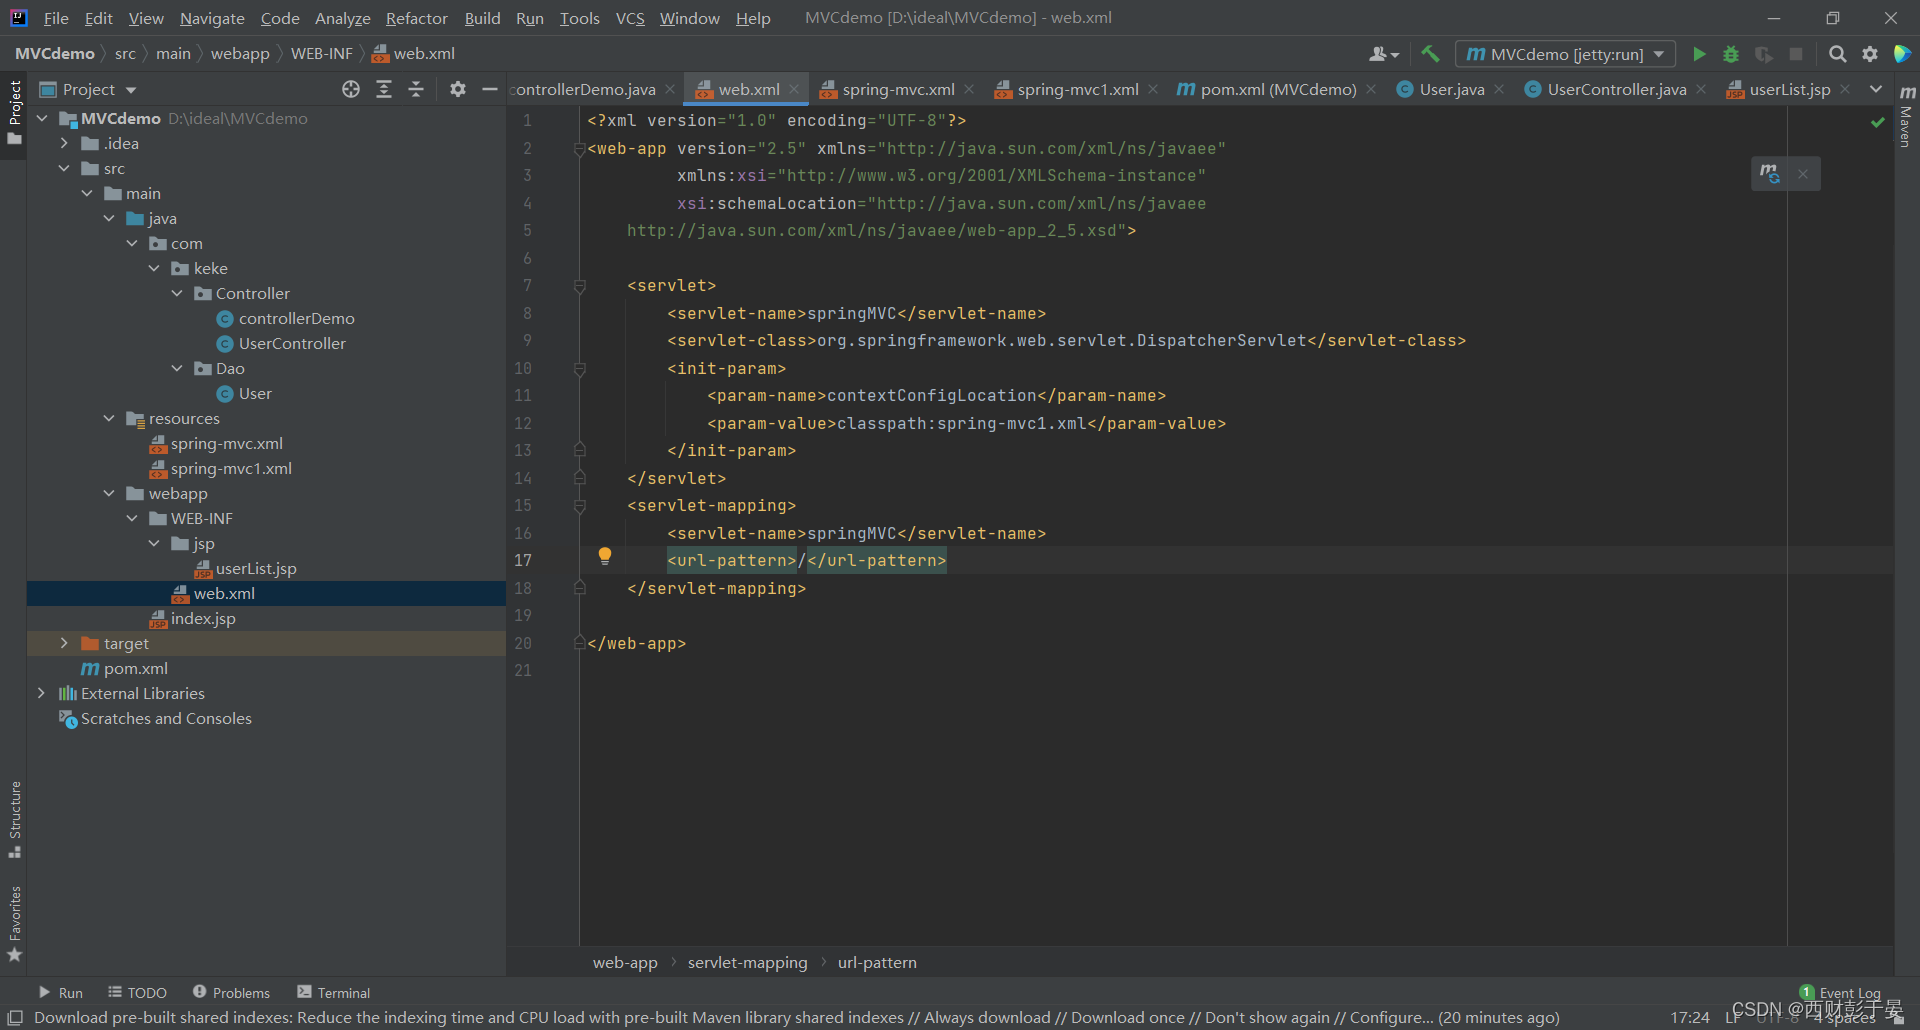Open run configuration dropdown MVCdemo [jetty:run]
Image resolution: width=1920 pixels, height=1030 pixels.
[1565, 54]
